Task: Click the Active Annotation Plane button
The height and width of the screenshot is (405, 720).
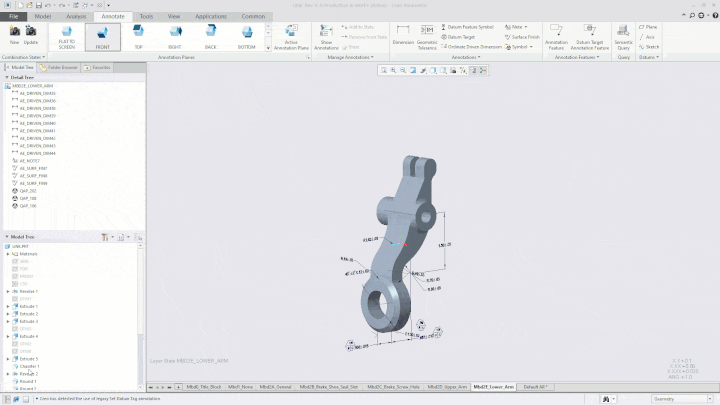Action: pos(290,37)
